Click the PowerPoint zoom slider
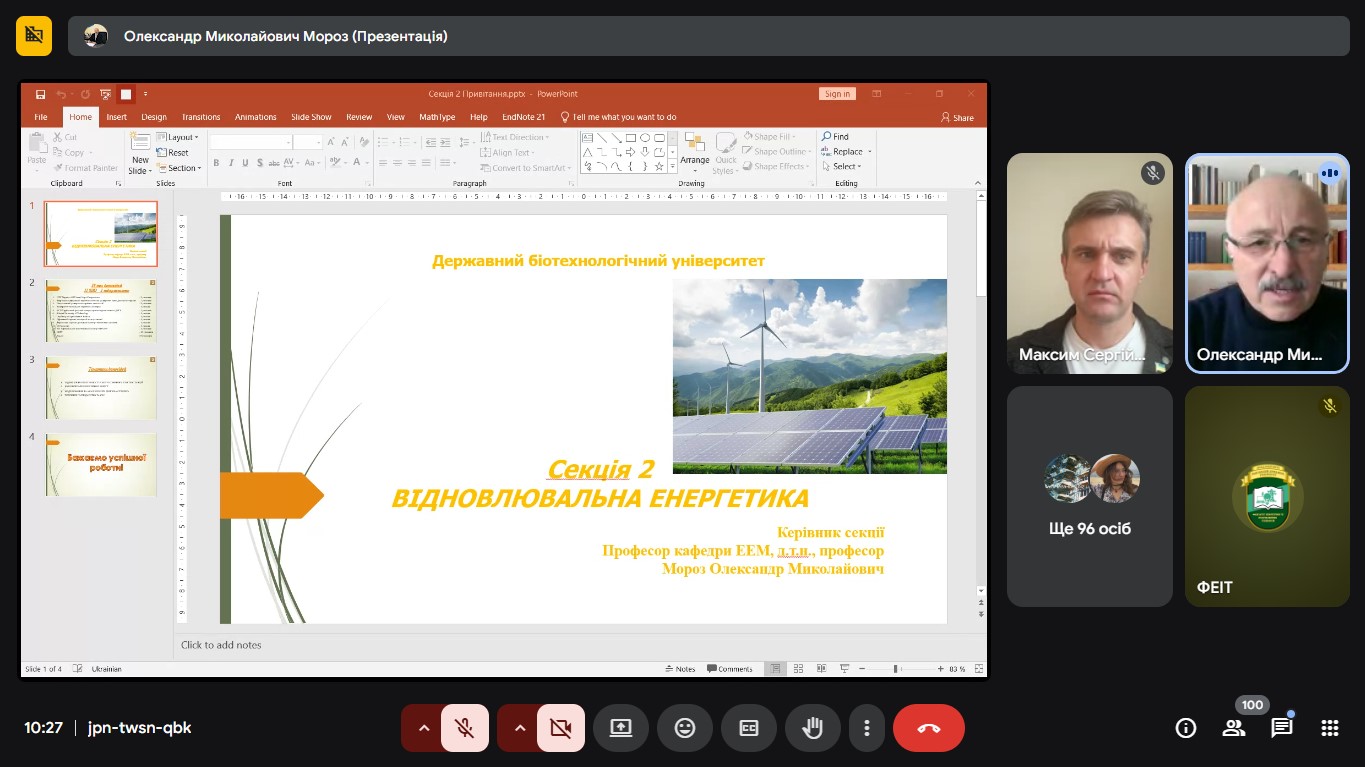 click(x=897, y=669)
